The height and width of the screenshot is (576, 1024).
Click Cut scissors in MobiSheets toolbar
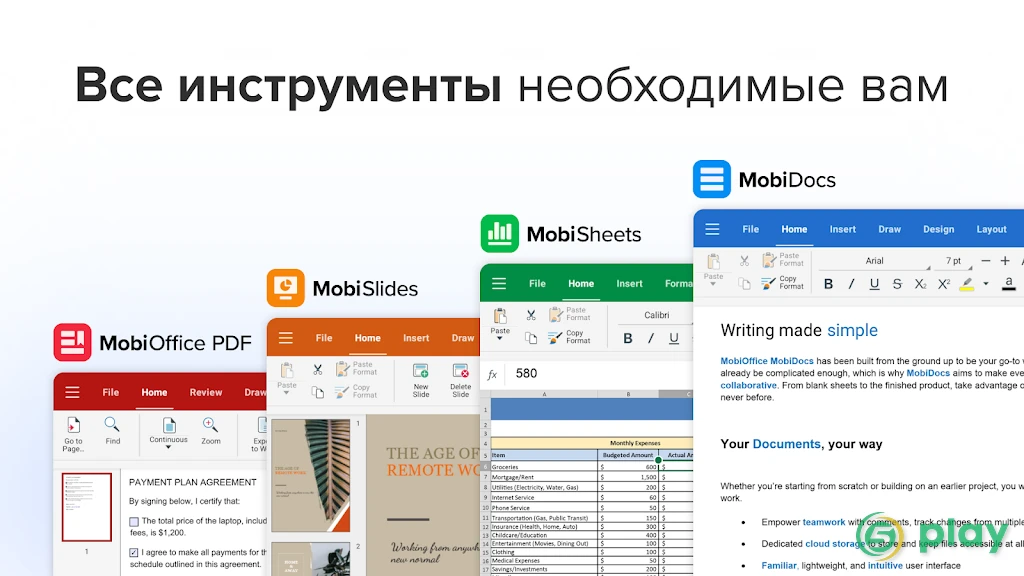[531, 315]
